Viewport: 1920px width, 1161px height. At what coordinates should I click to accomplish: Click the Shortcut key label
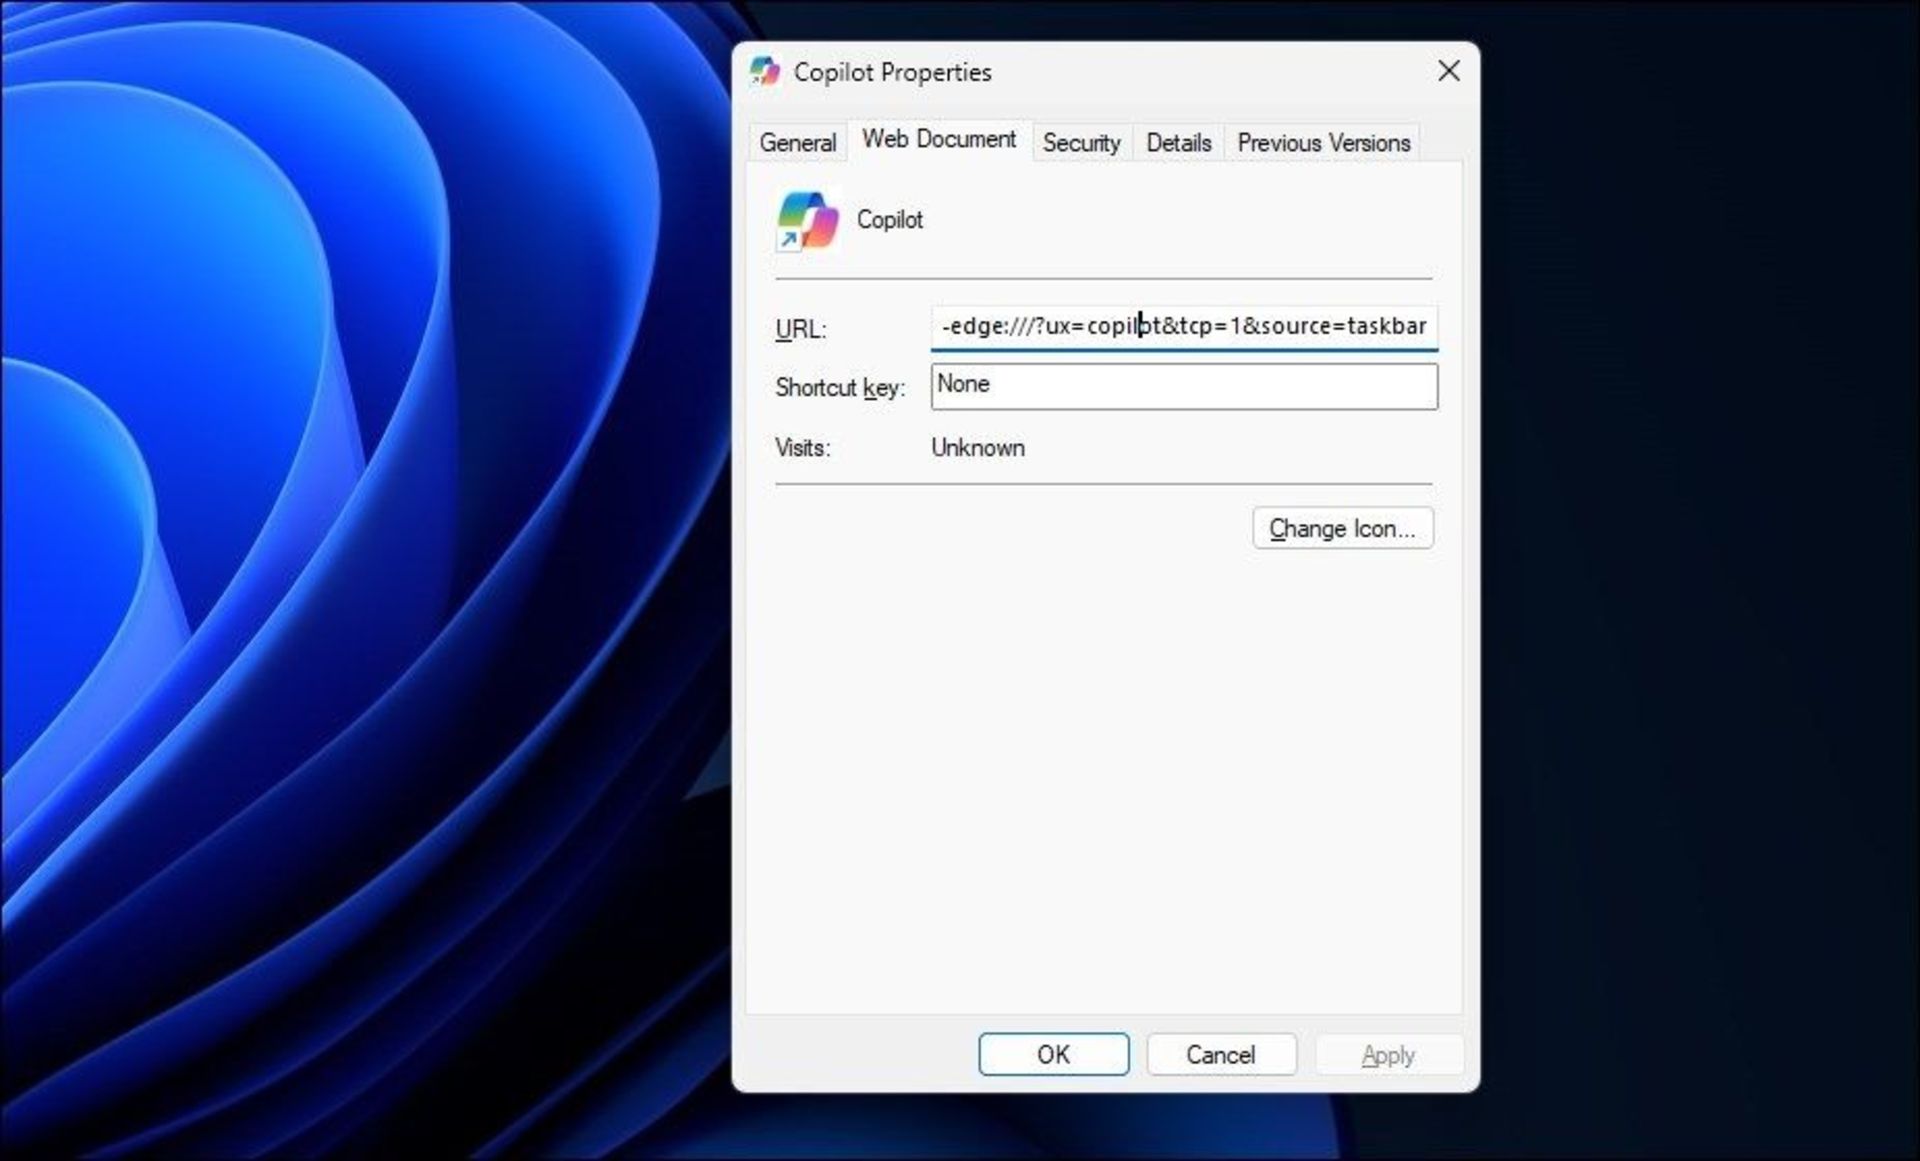[x=839, y=388]
